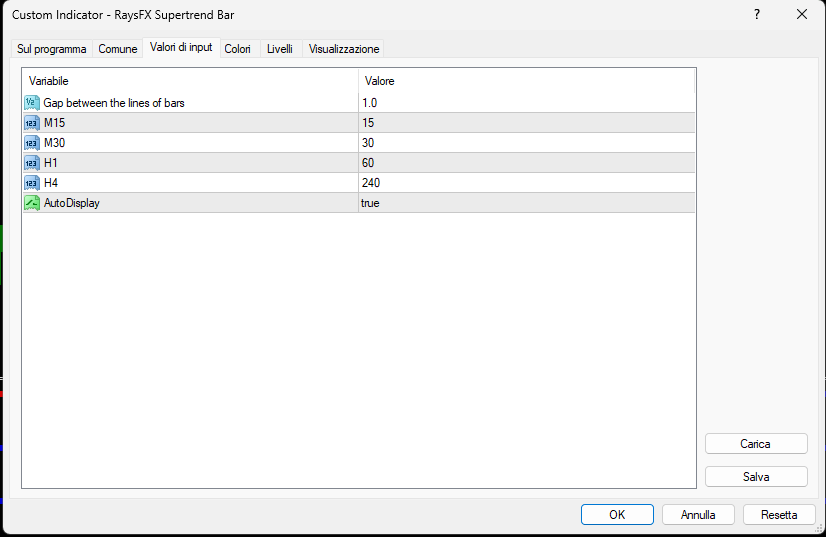Go to the Colori tab
Viewport: 826px width, 537px height.
[238, 49]
